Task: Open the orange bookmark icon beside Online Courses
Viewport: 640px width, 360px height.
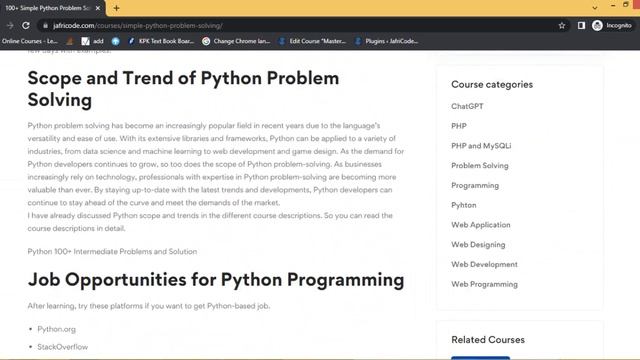Action: 70,41
